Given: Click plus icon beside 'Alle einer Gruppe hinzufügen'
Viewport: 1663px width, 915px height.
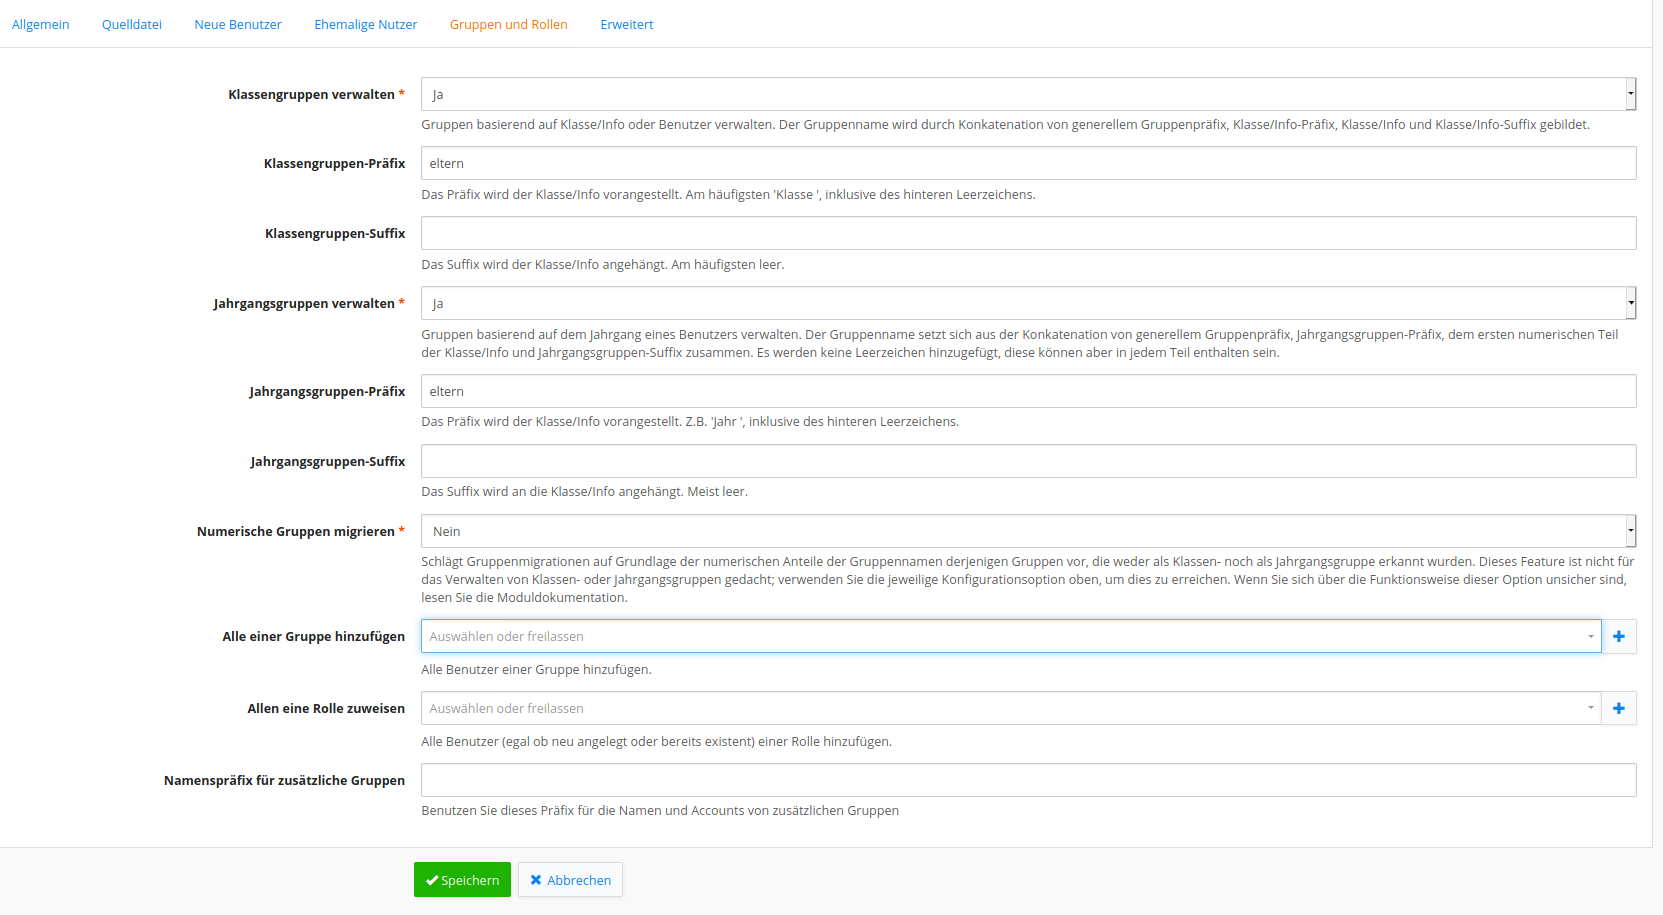Looking at the screenshot, I should (x=1618, y=637).
